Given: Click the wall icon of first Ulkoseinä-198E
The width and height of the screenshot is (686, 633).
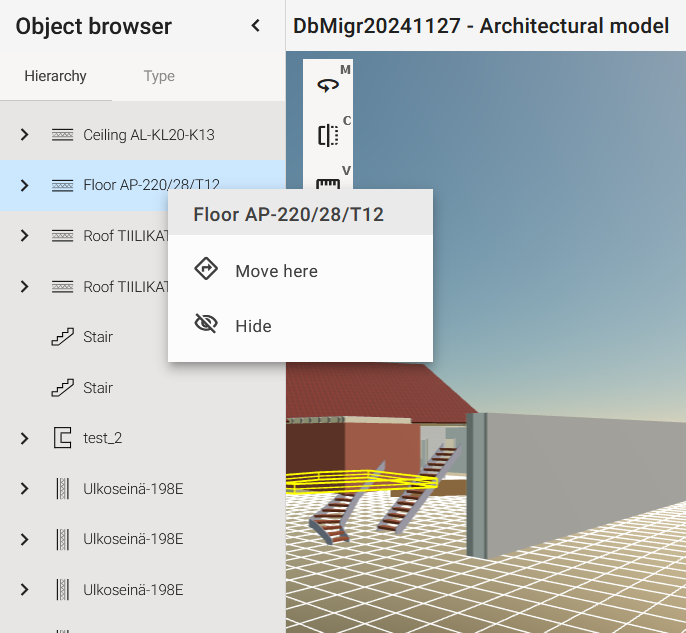Looking at the screenshot, I should click(x=62, y=488).
